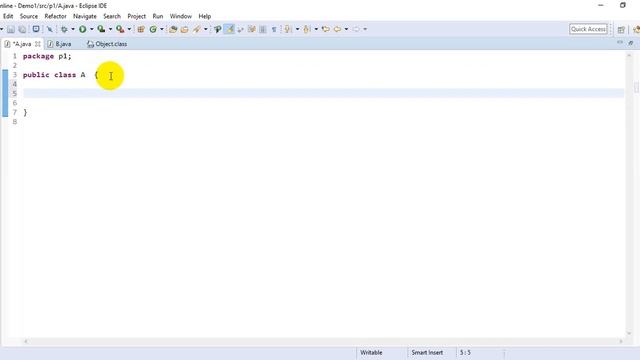Viewport: 640px width, 360px height.
Task: Expand the Debug launch dropdown arrow
Action: pos(73,29)
